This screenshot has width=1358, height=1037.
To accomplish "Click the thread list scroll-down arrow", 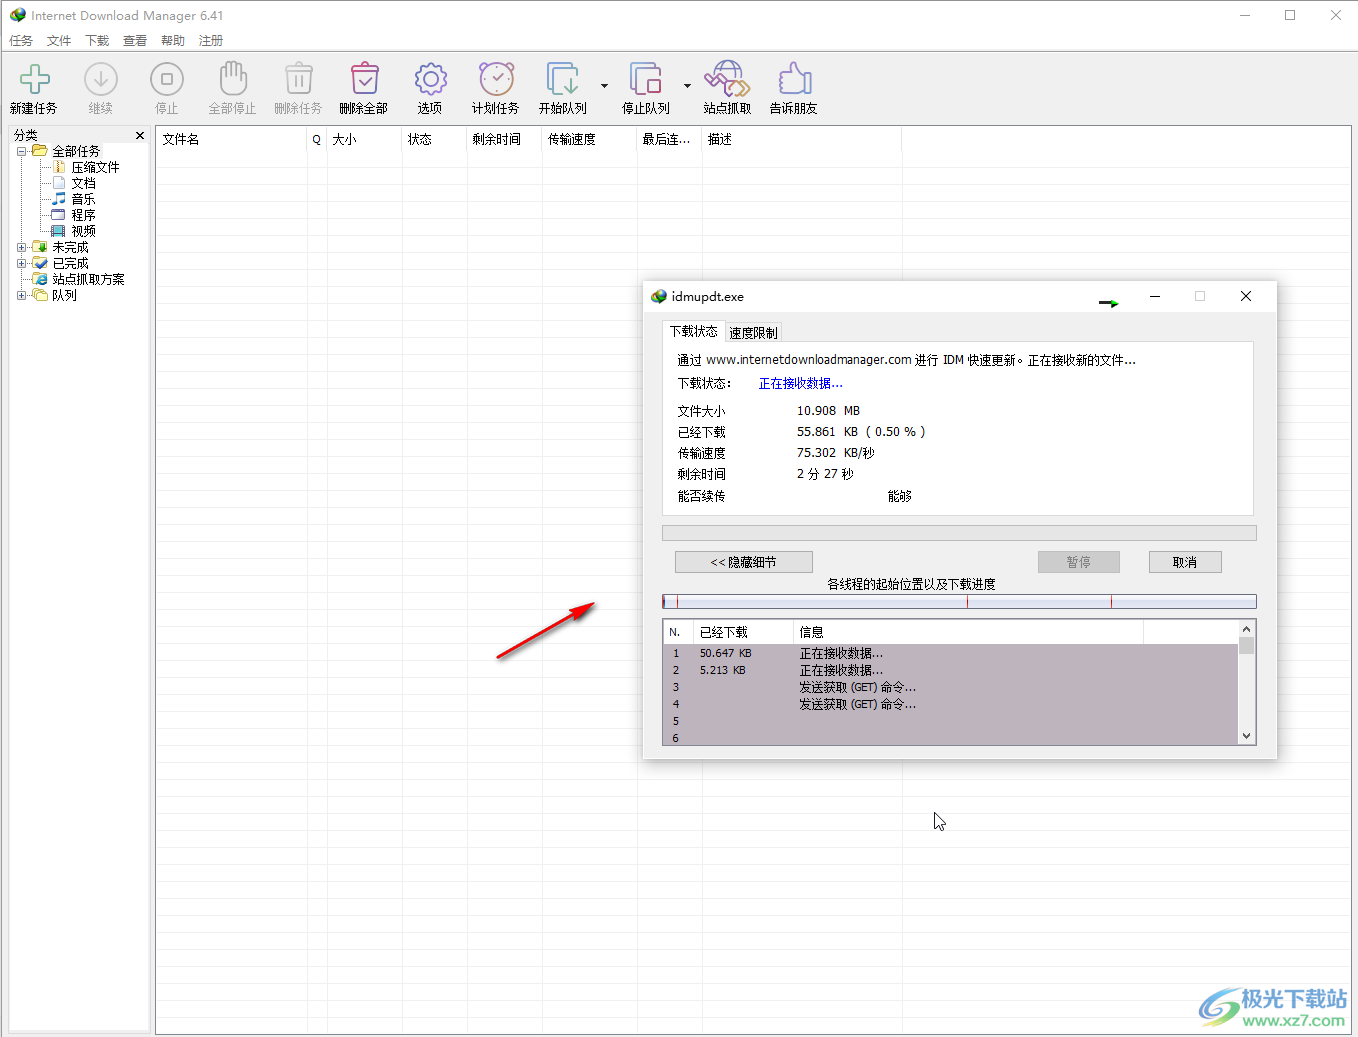I will (1246, 736).
